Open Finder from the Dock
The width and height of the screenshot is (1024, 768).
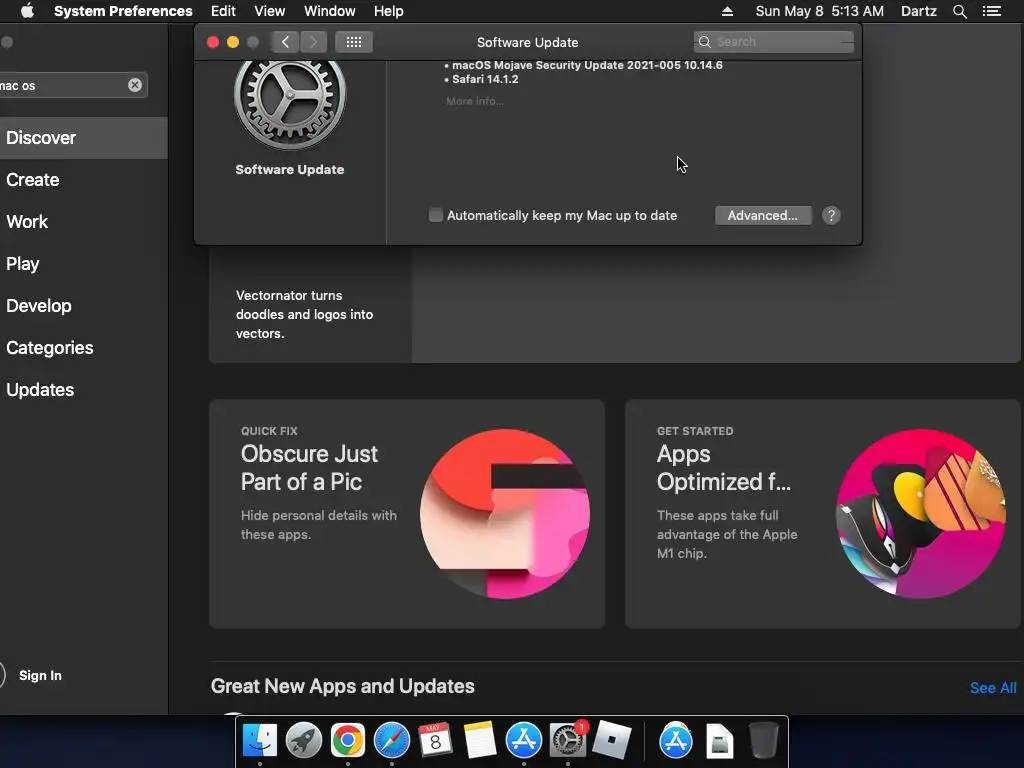pos(260,740)
